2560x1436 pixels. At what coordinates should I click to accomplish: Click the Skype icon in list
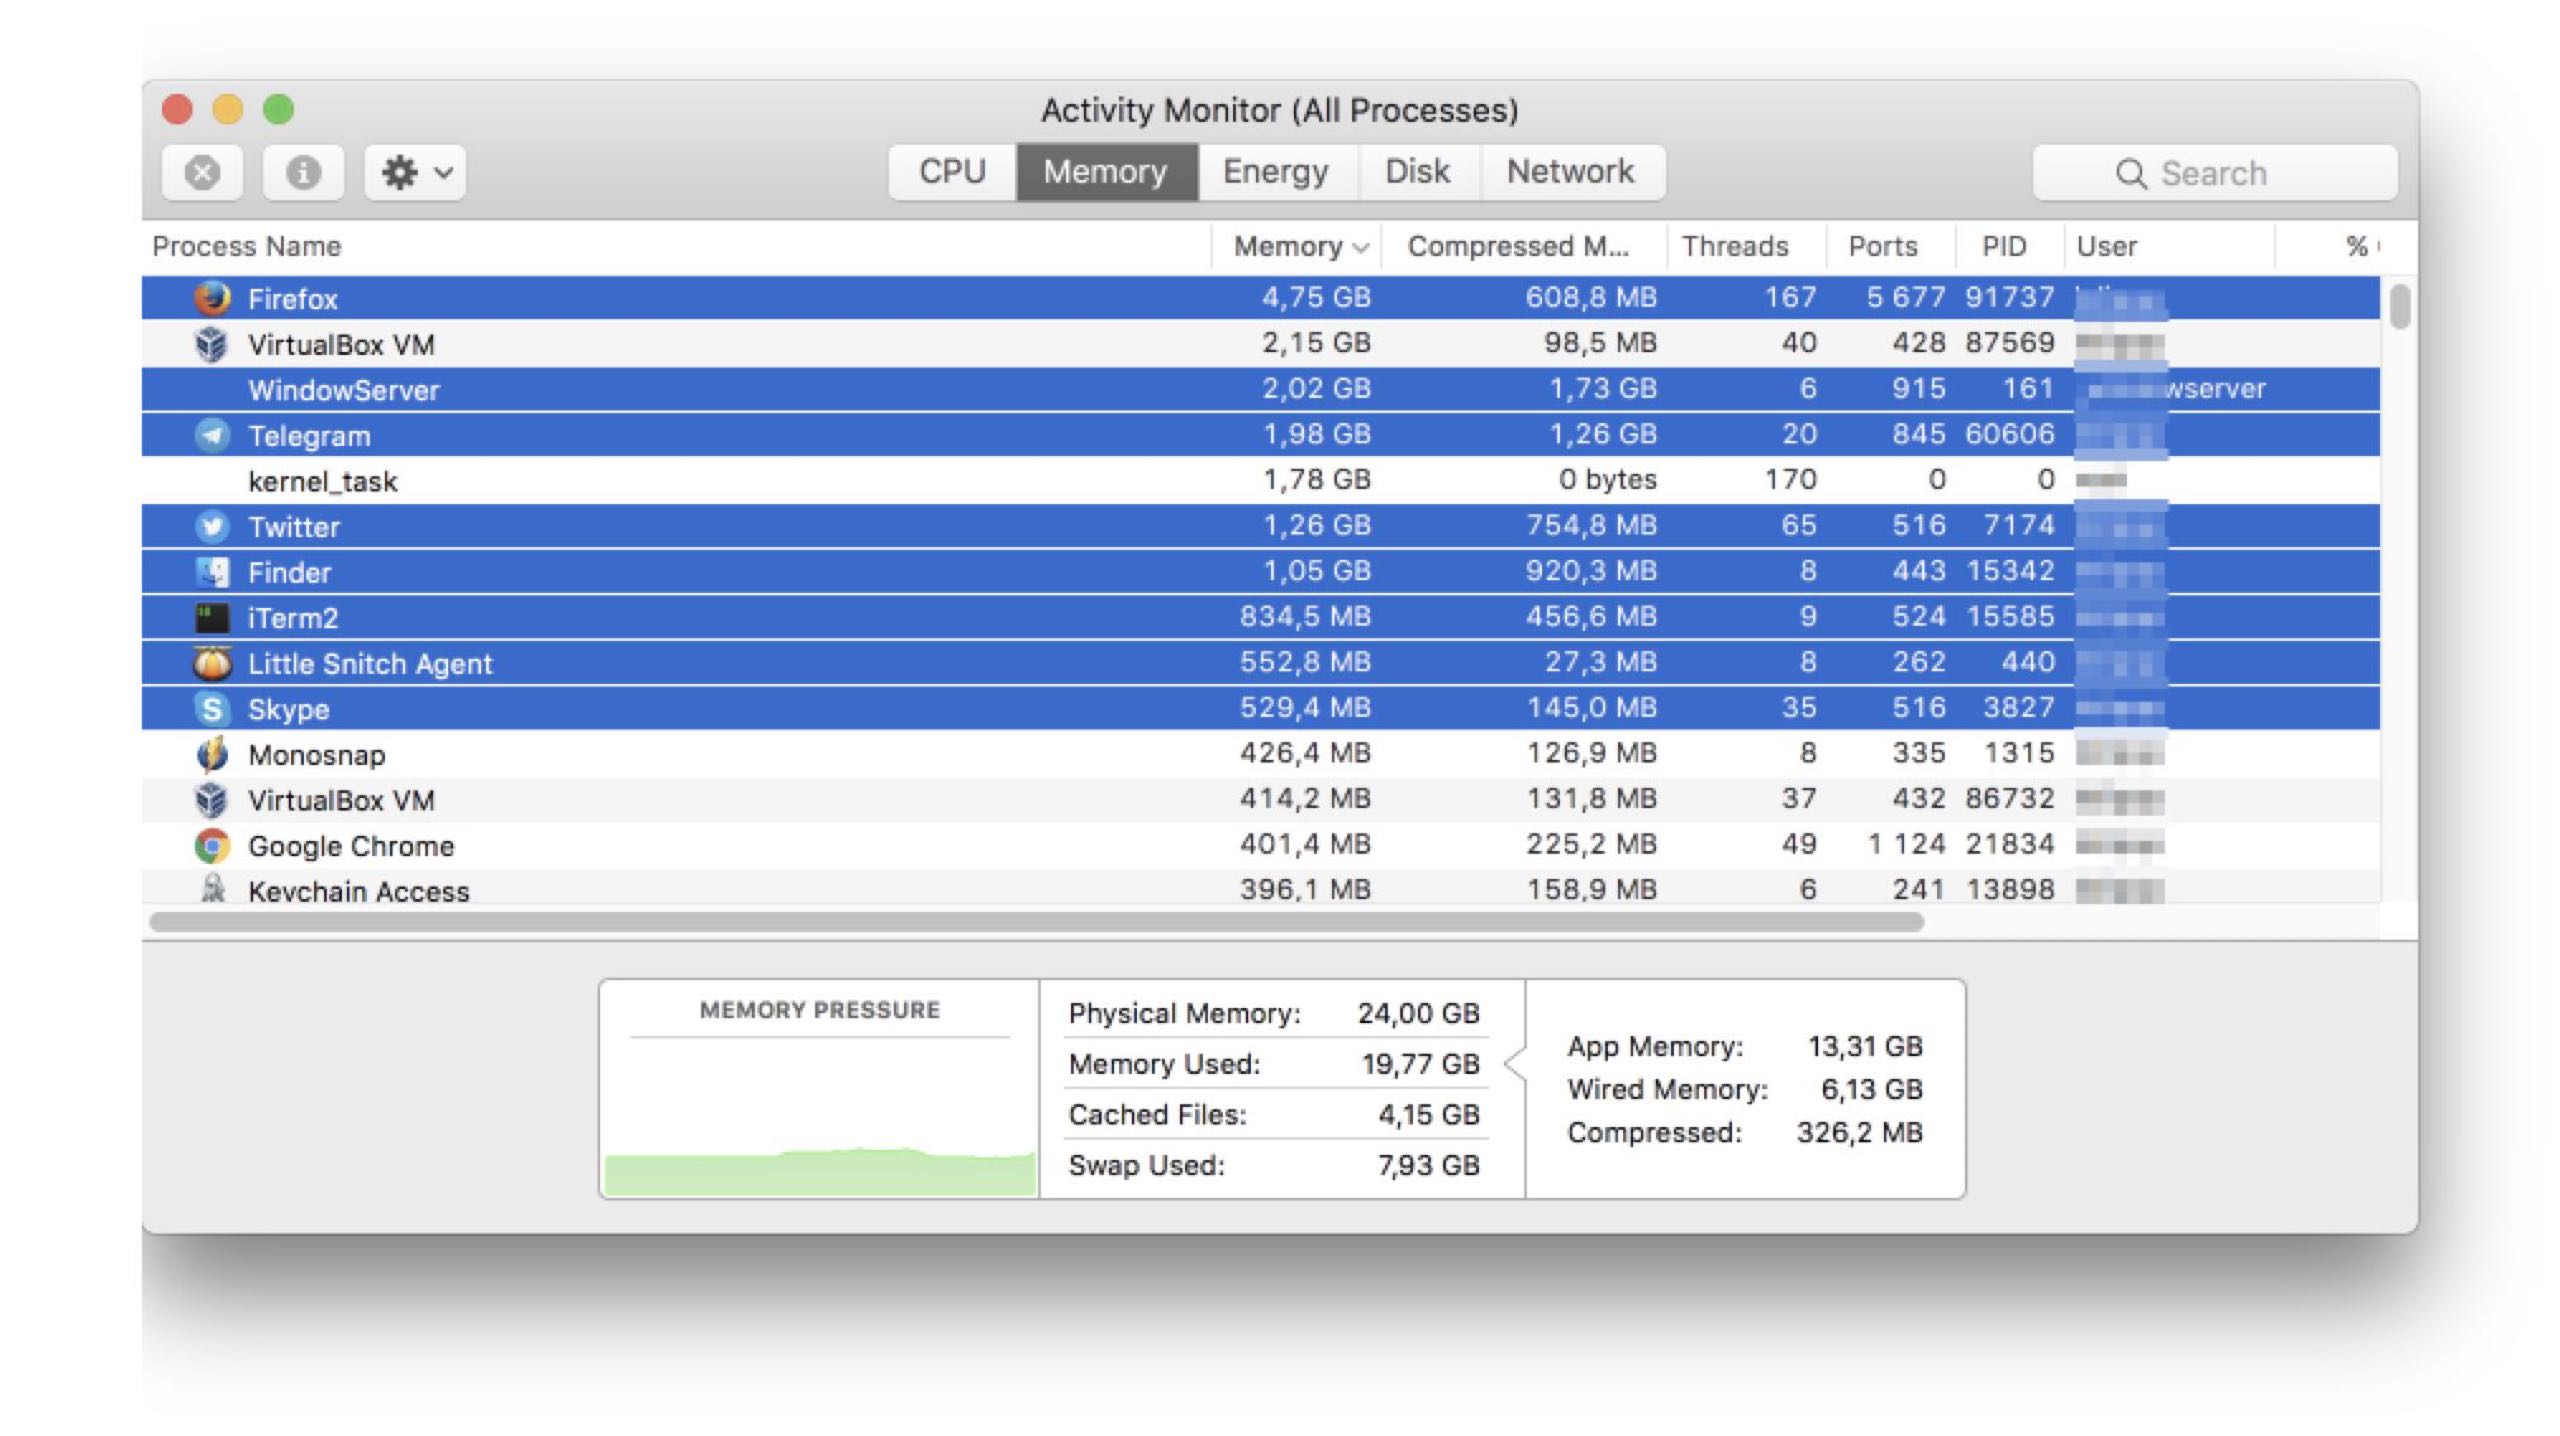[211, 709]
